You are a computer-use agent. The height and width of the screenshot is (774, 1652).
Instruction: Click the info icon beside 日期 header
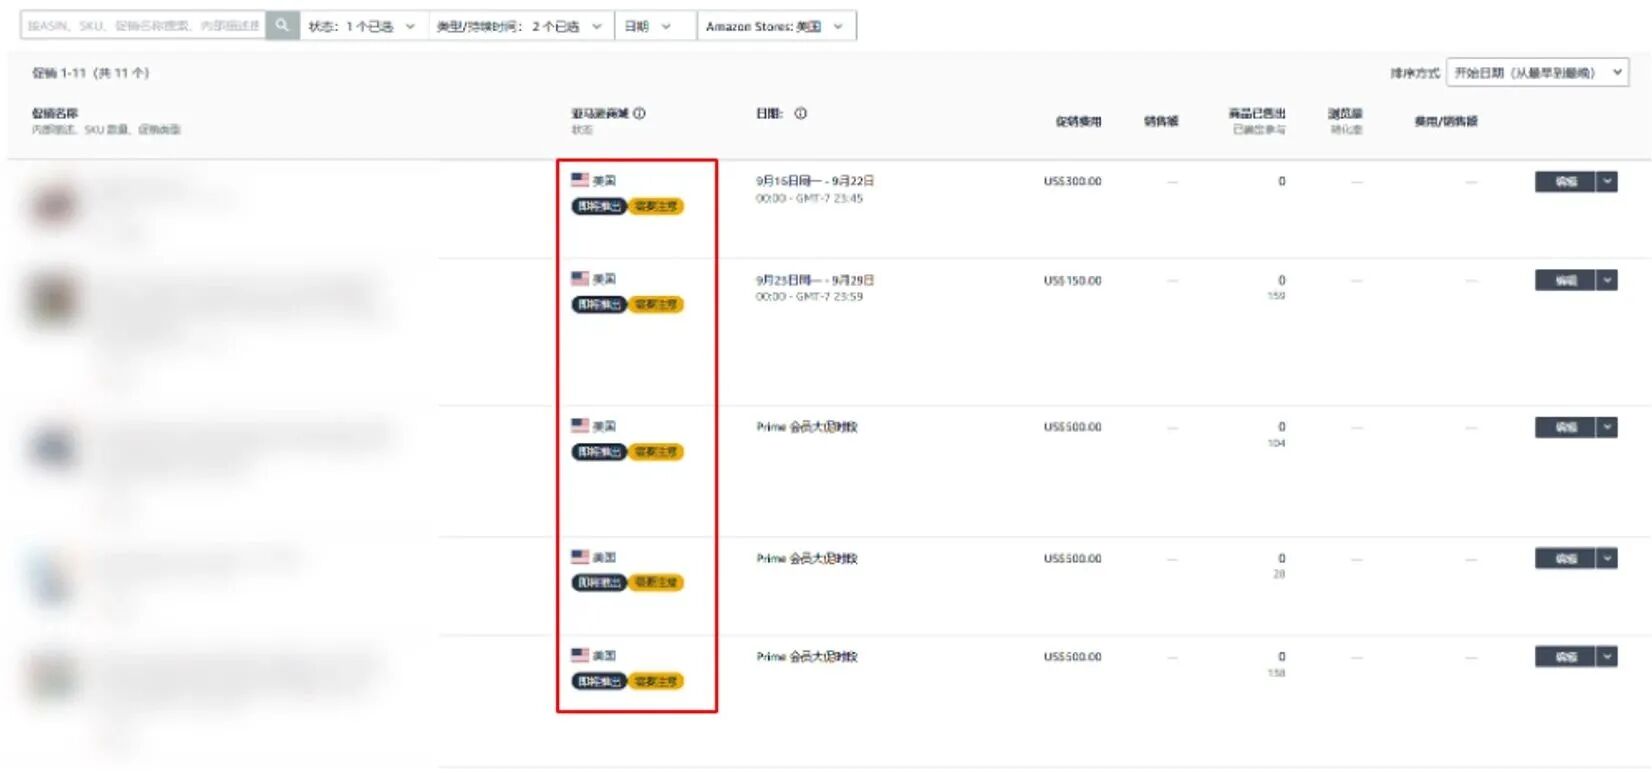click(x=800, y=113)
